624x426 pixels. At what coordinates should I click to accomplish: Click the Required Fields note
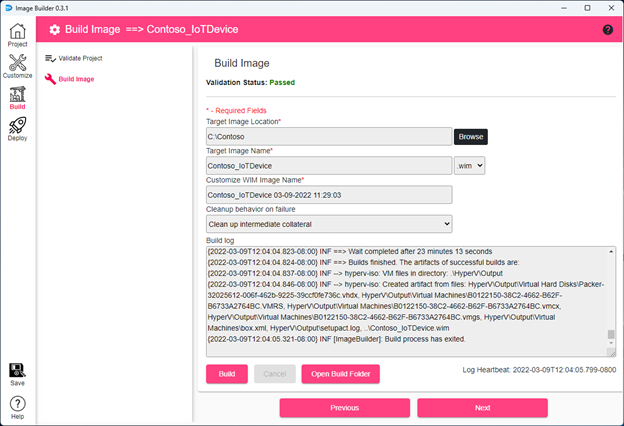click(236, 111)
